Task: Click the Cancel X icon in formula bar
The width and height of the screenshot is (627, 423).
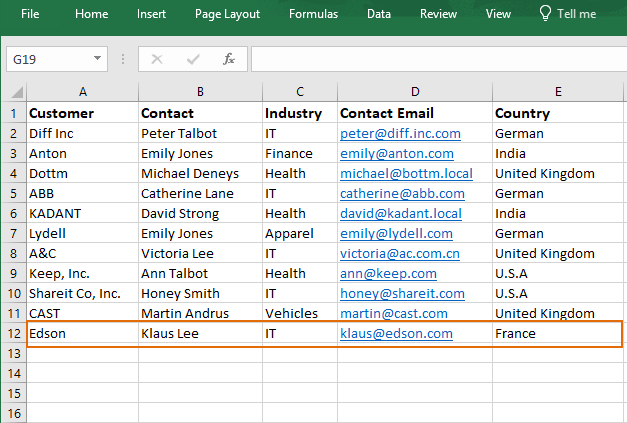Action: (157, 59)
